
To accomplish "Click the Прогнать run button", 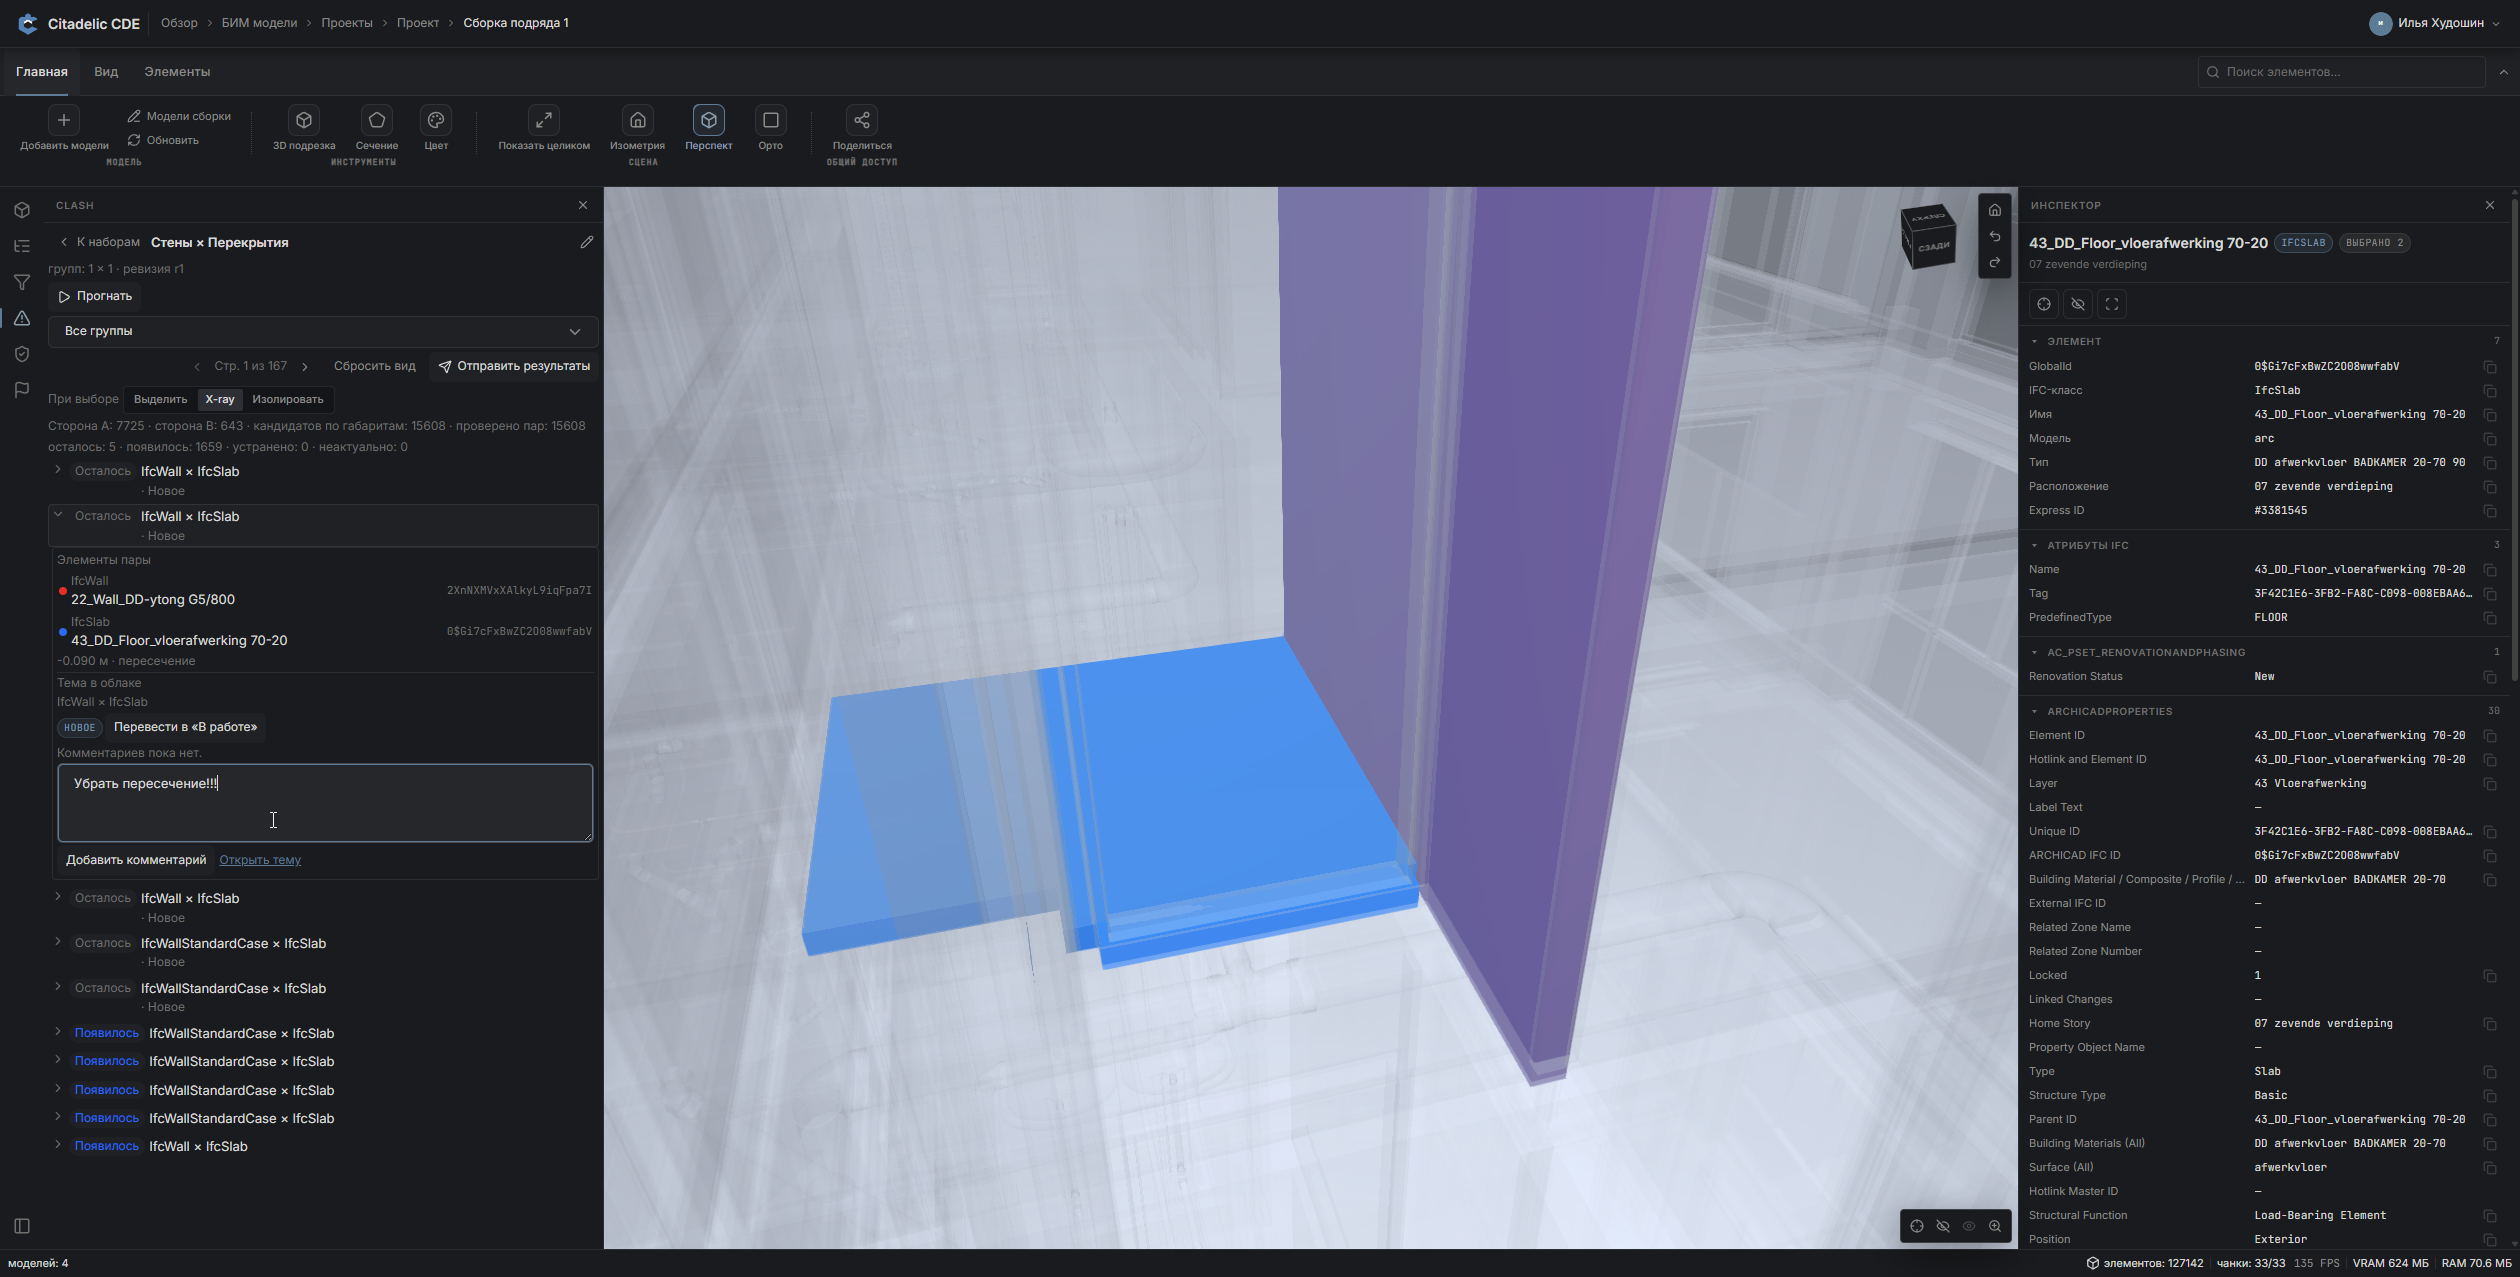I will [95, 296].
